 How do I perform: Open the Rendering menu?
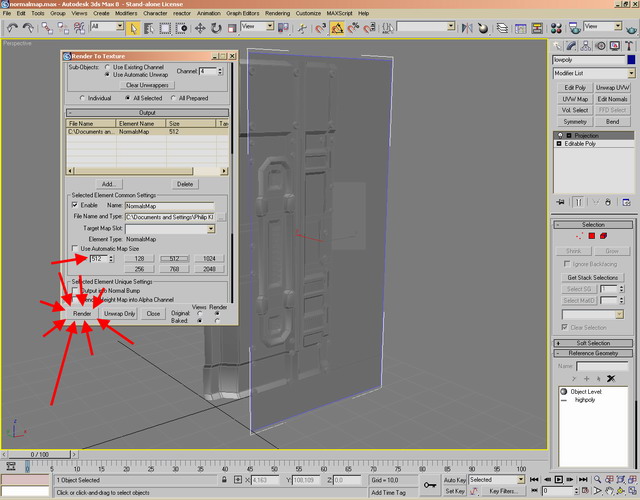click(278, 14)
